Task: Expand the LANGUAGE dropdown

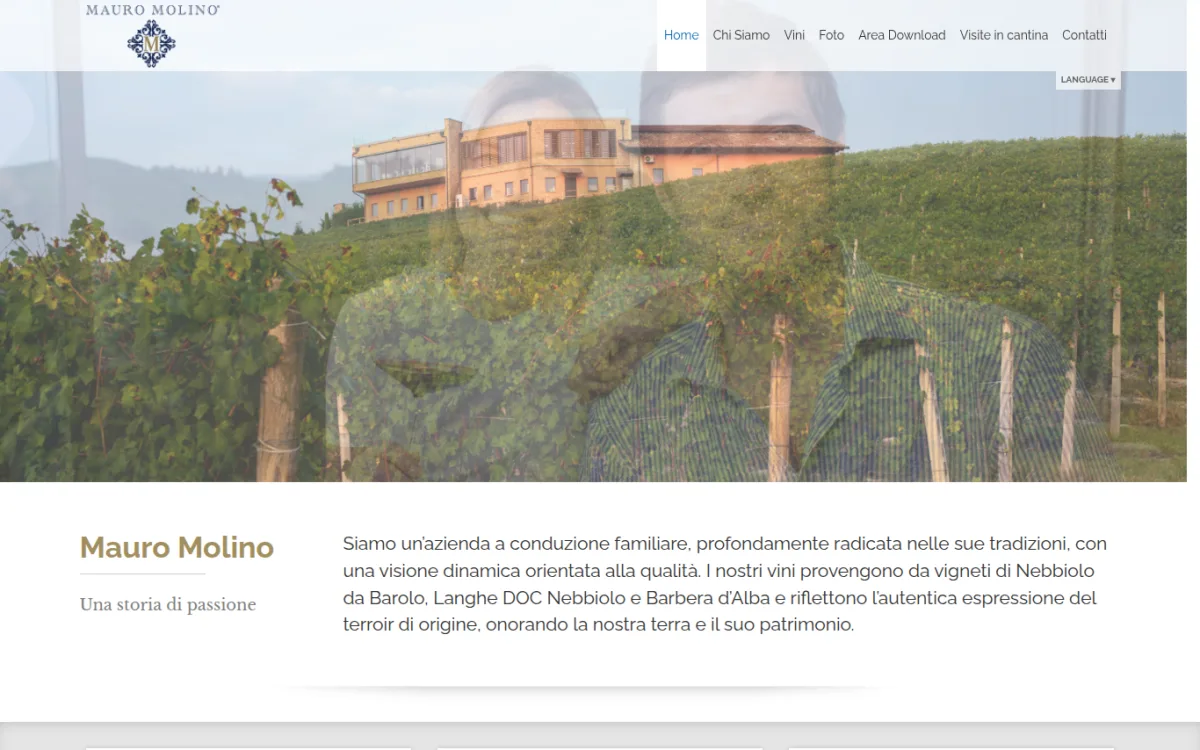Action: point(1088,80)
